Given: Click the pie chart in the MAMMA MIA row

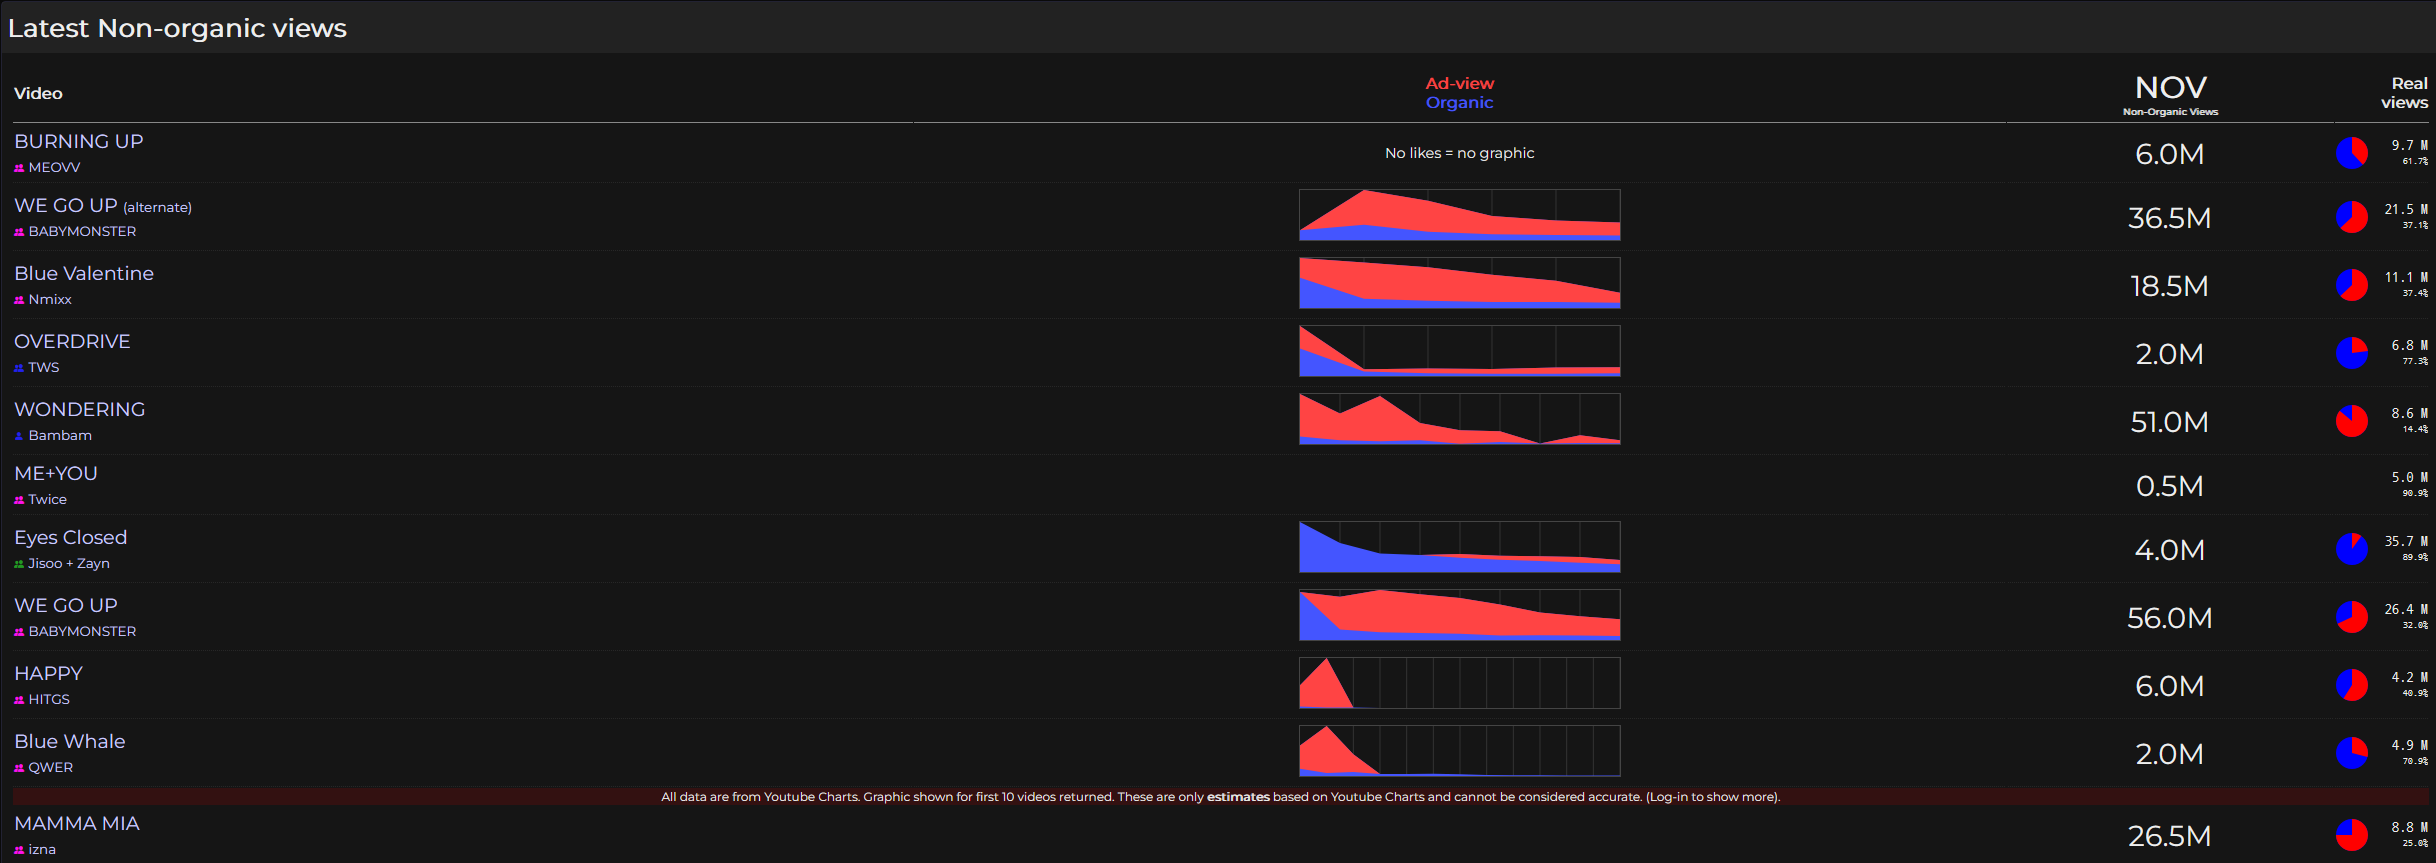Looking at the screenshot, I should (x=2352, y=835).
